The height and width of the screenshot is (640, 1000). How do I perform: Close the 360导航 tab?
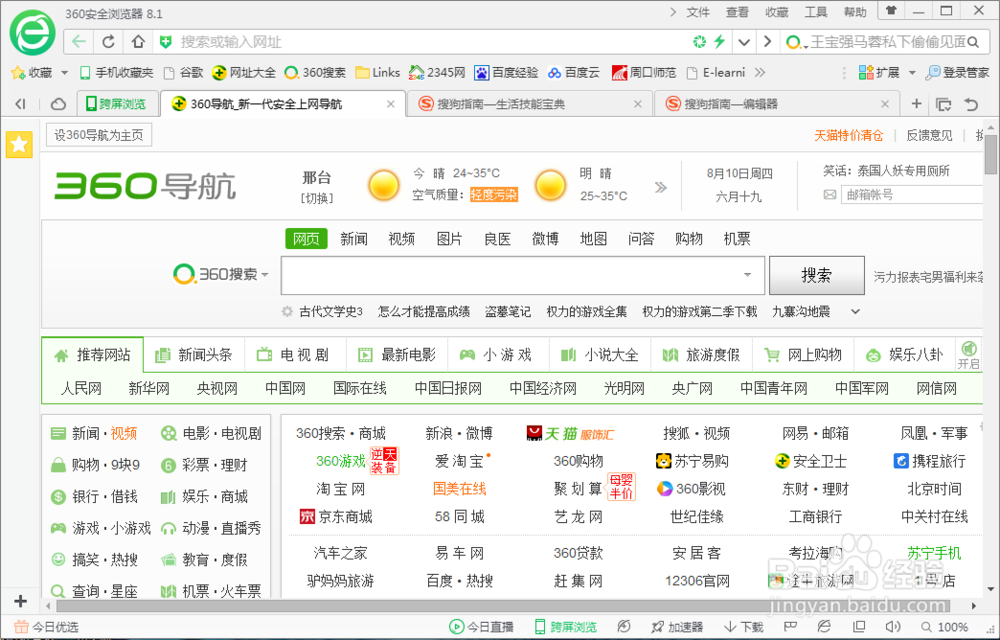click(391, 104)
